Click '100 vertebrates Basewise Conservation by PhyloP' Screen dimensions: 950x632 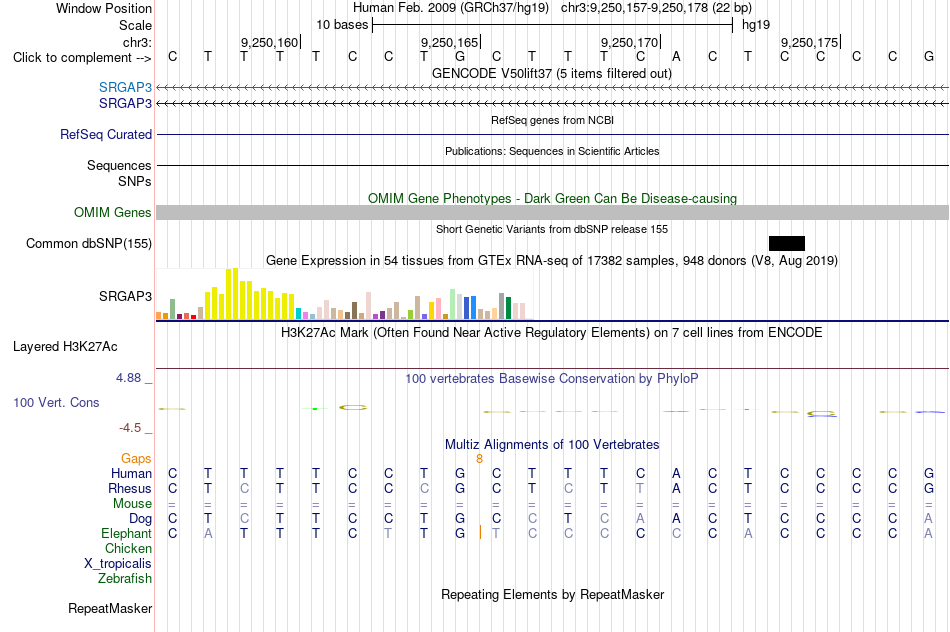[552, 379]
